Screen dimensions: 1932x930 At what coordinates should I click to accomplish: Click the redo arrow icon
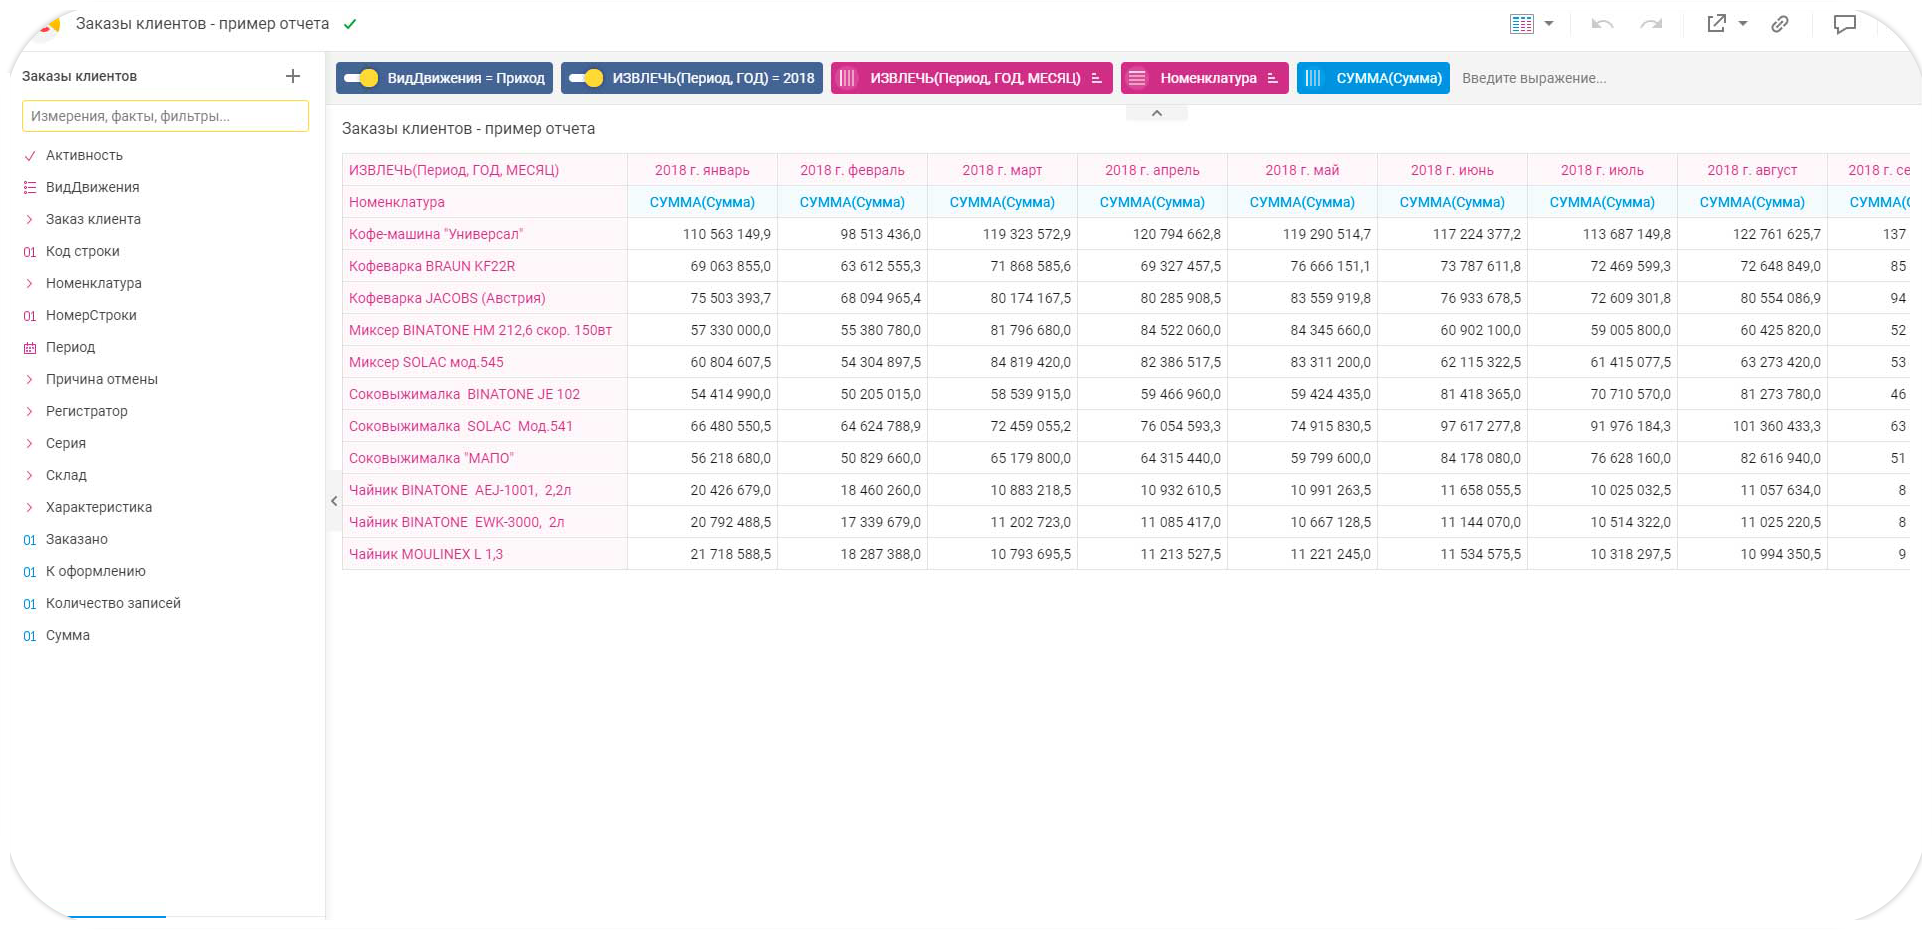point(1651,24)
